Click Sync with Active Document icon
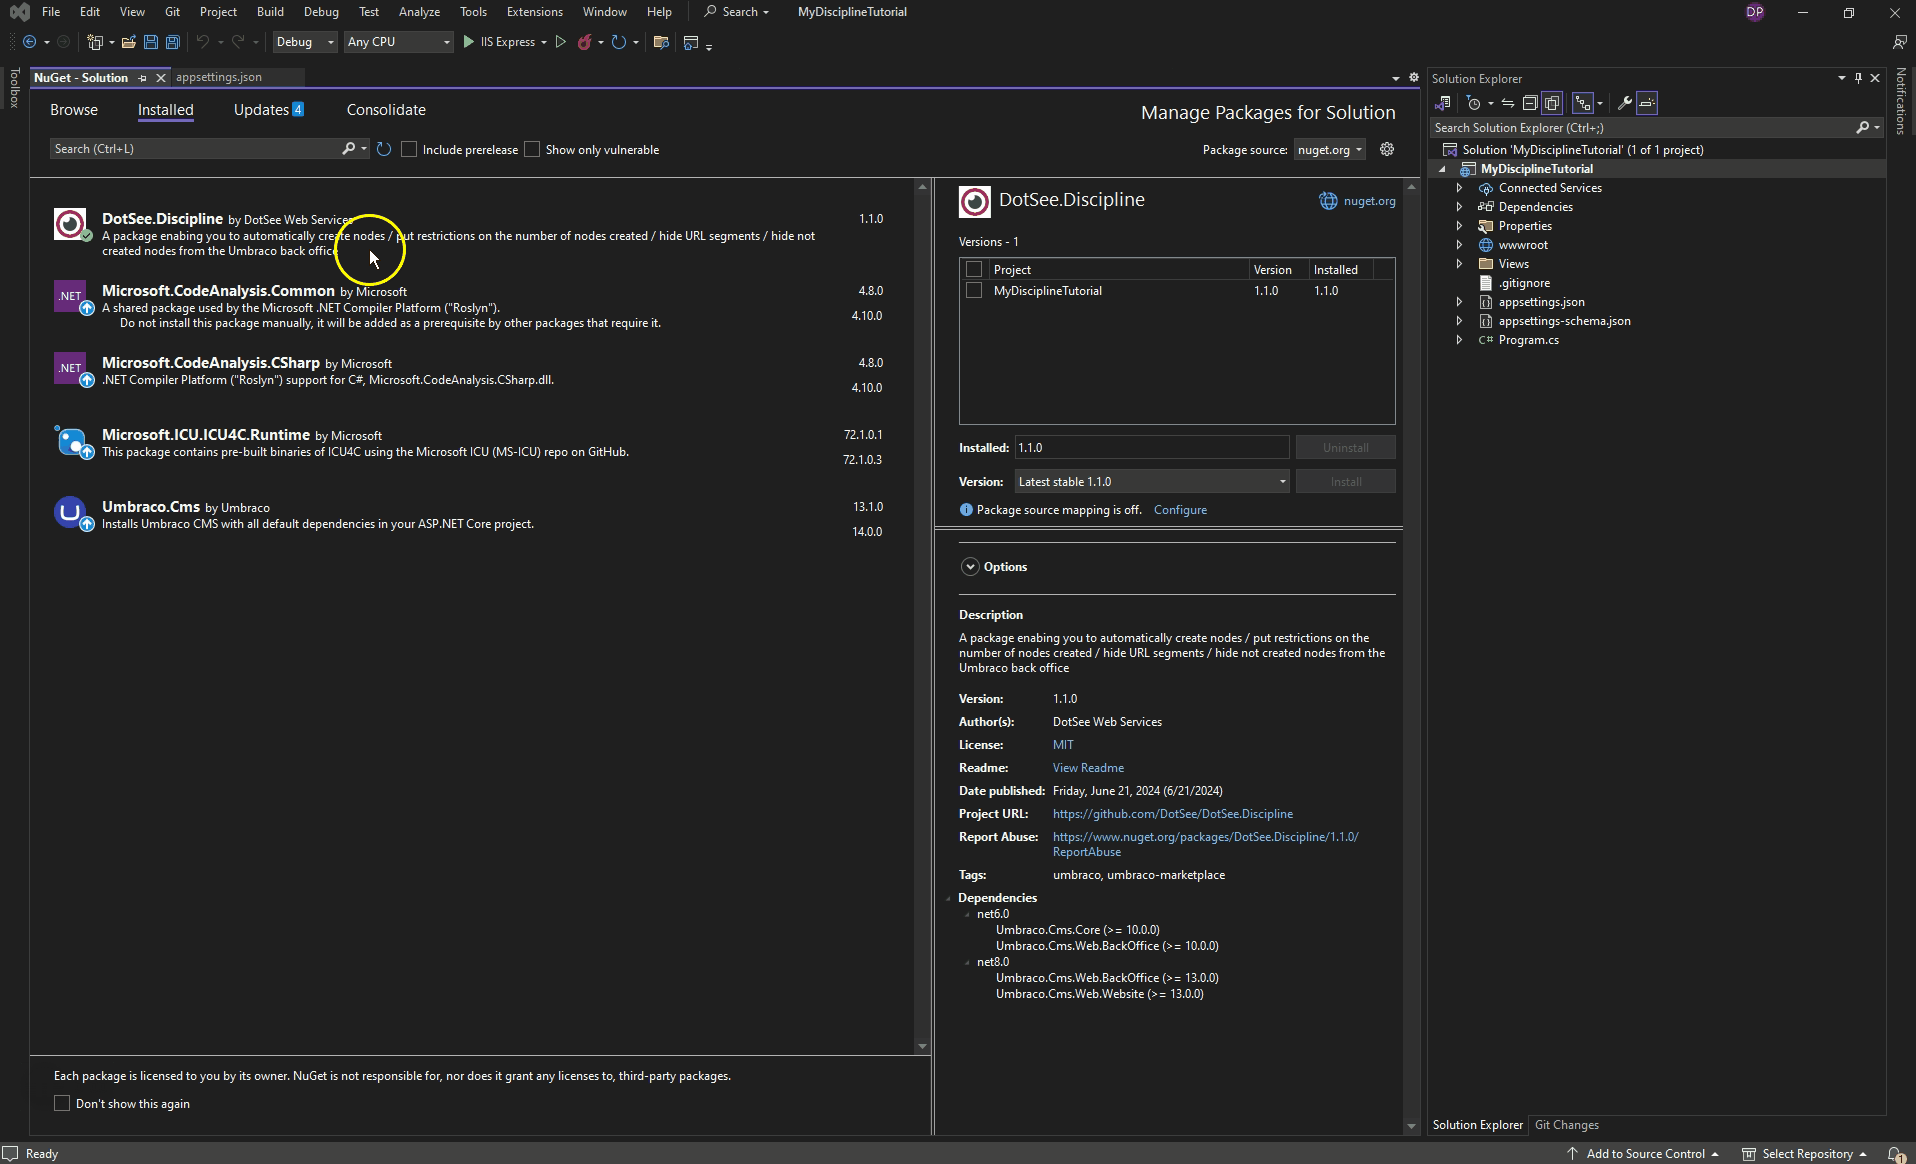The width and height of the screenshot is (1916, 1164). [x=1508, y=103]
